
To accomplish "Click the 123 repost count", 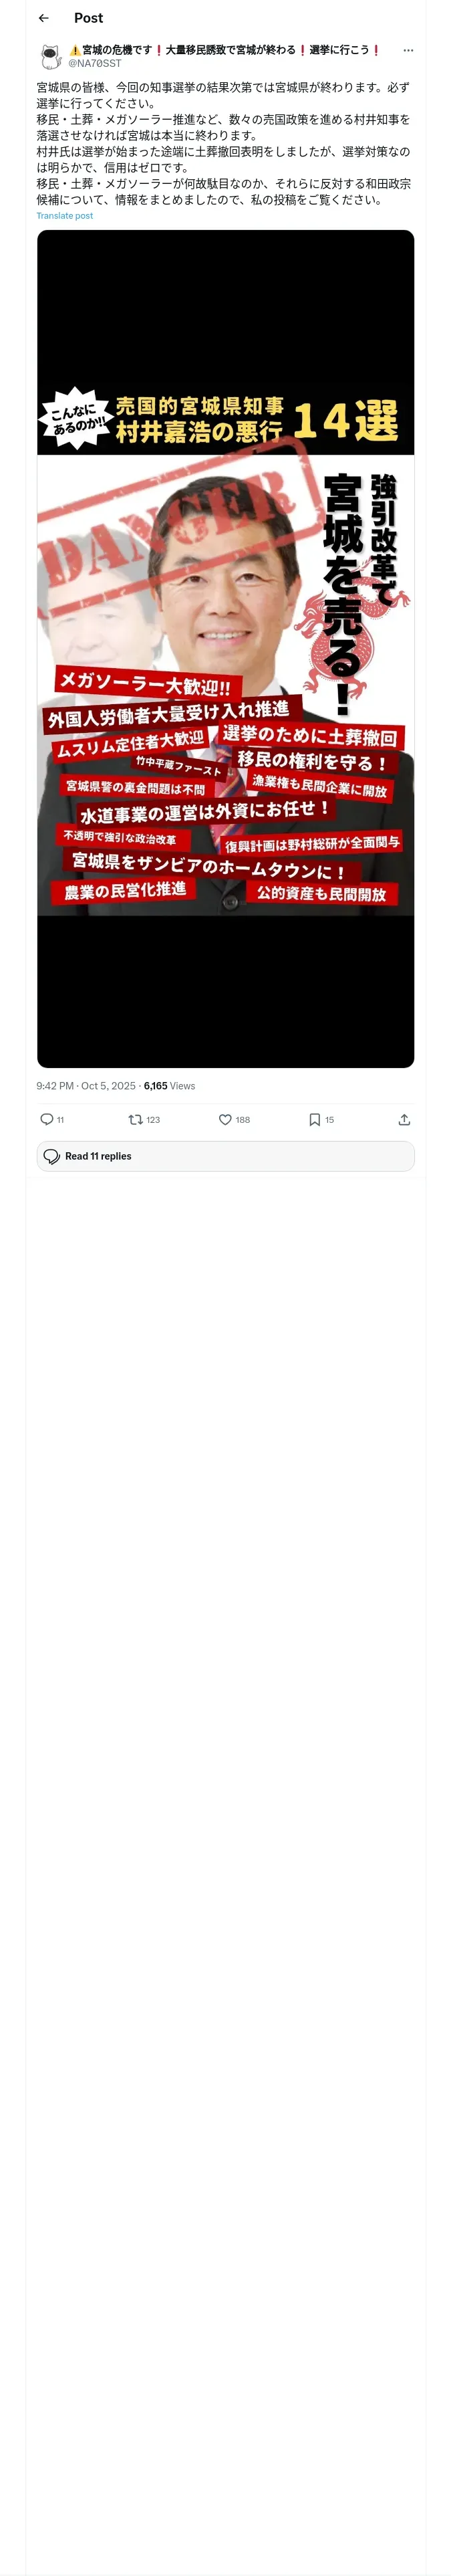I will [153, 1120].
